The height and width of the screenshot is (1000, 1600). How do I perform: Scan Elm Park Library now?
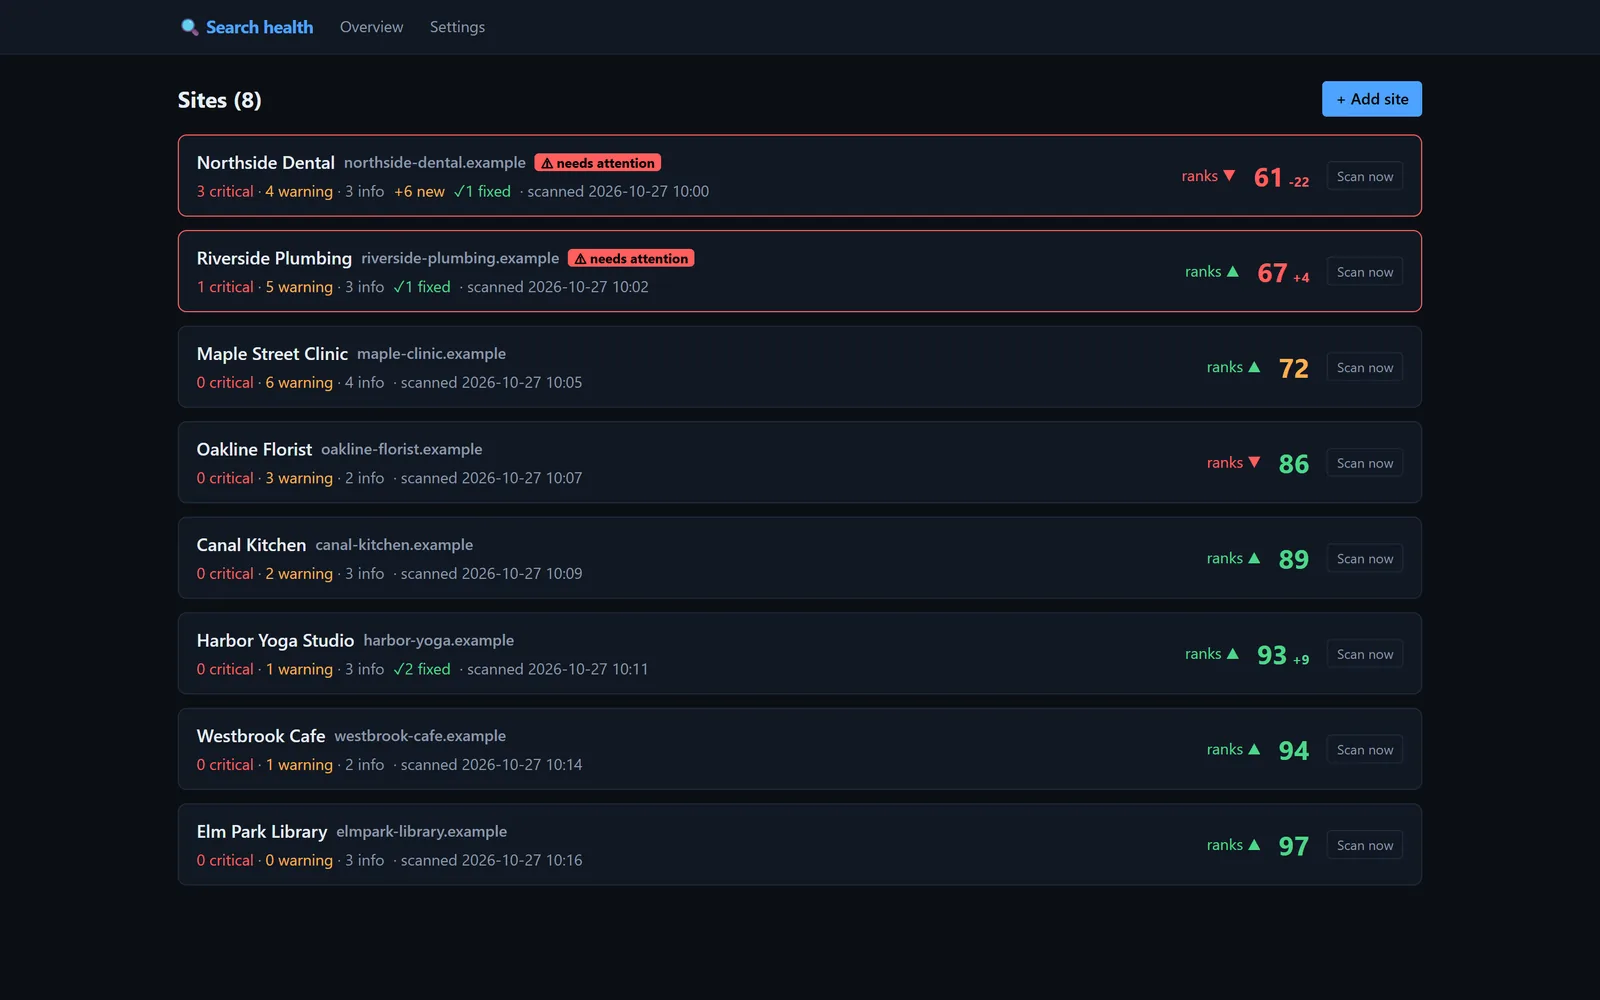coord(1365,845)
